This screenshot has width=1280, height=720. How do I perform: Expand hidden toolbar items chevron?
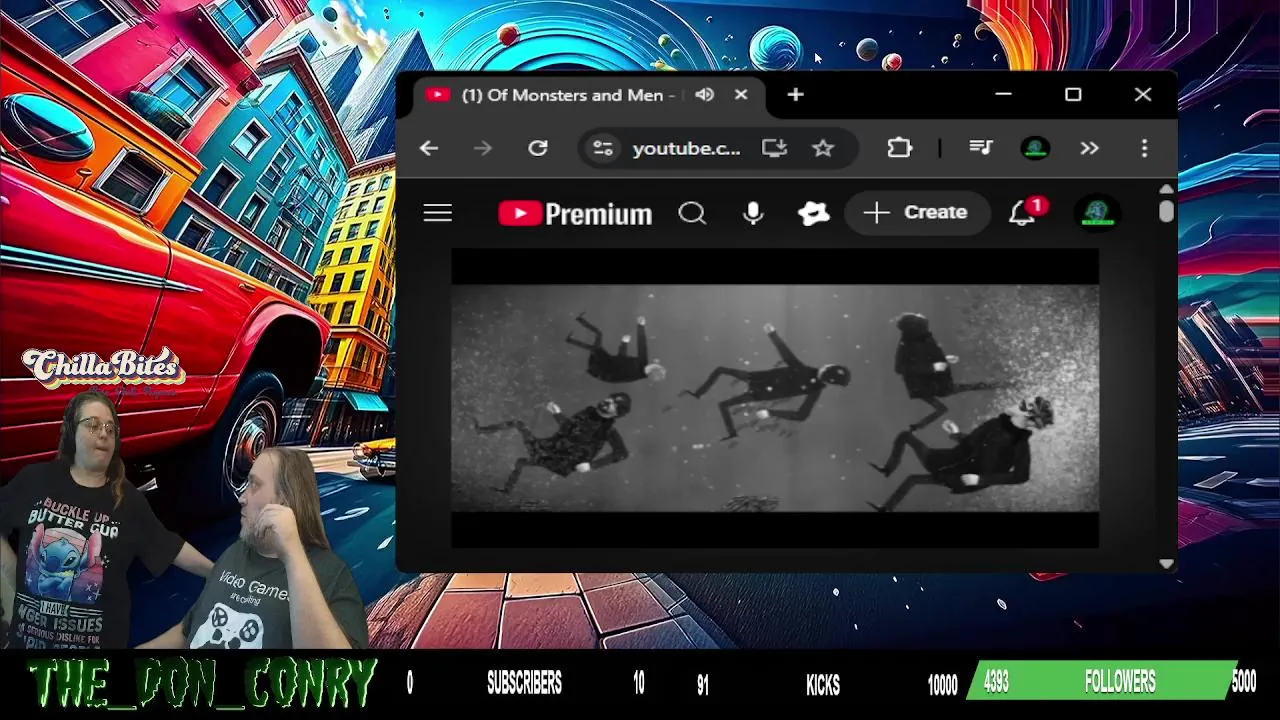pos(1089,148)
